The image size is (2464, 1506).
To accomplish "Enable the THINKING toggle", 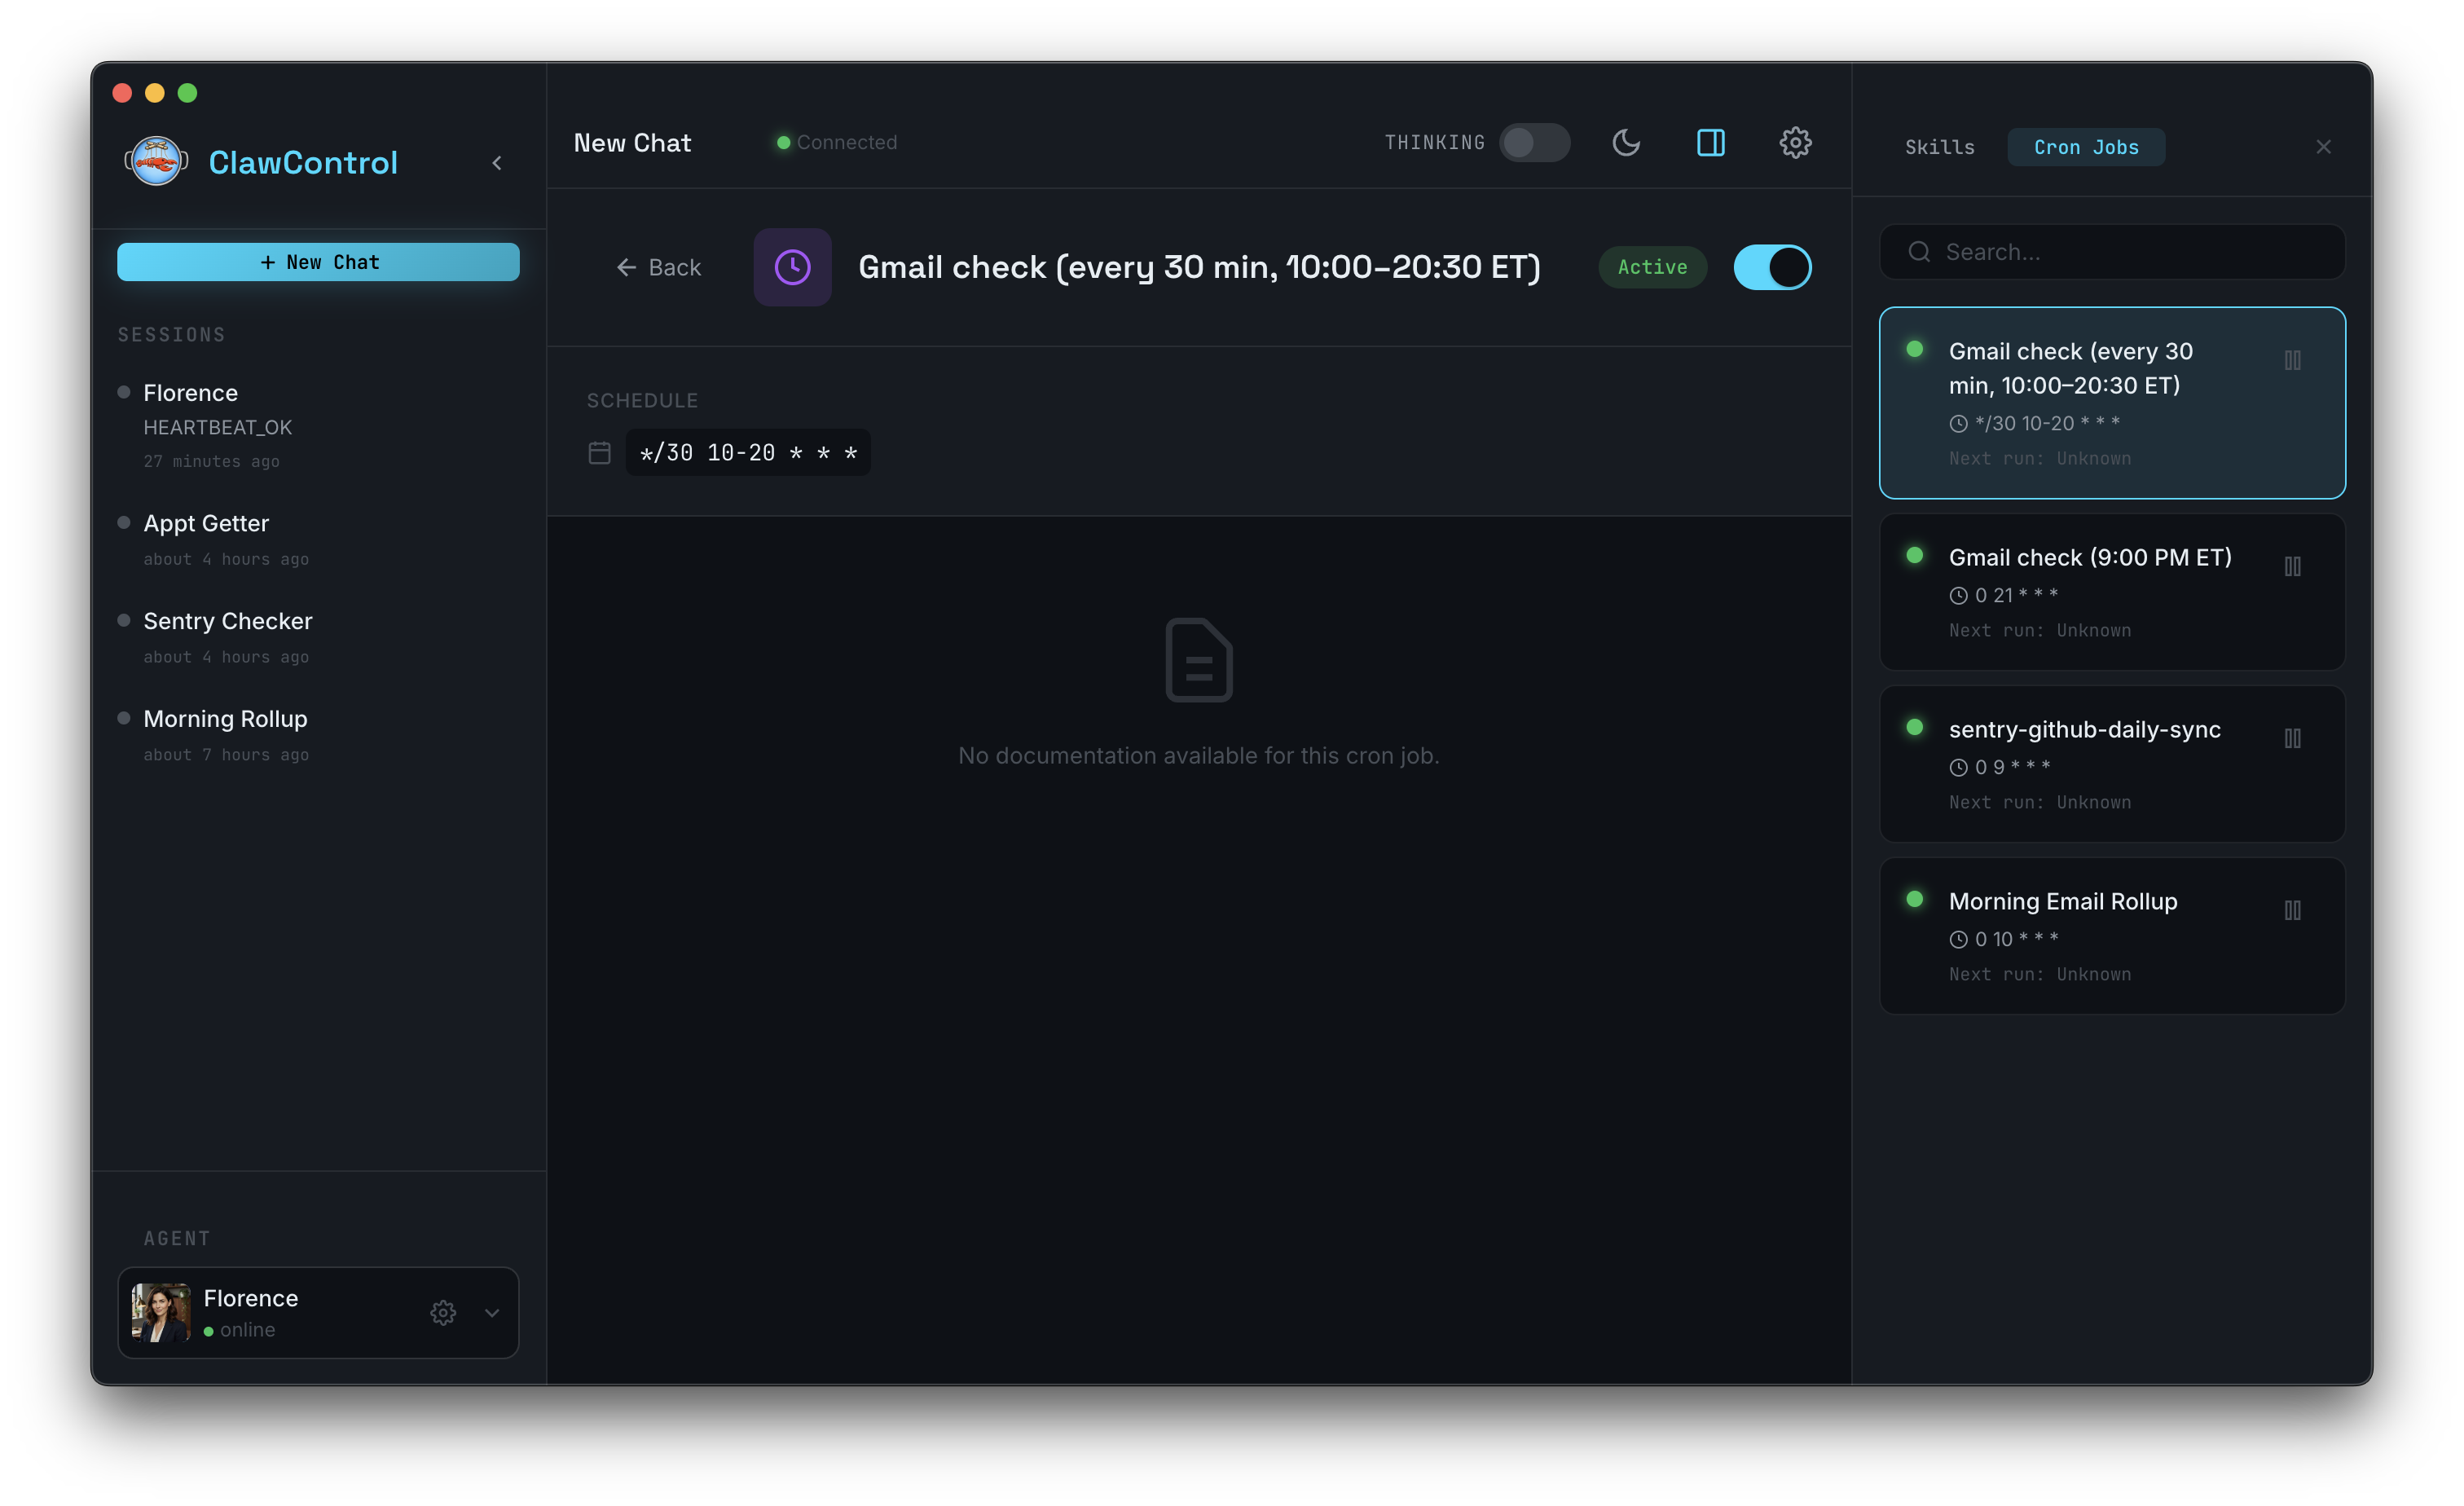I will 1535,142.
